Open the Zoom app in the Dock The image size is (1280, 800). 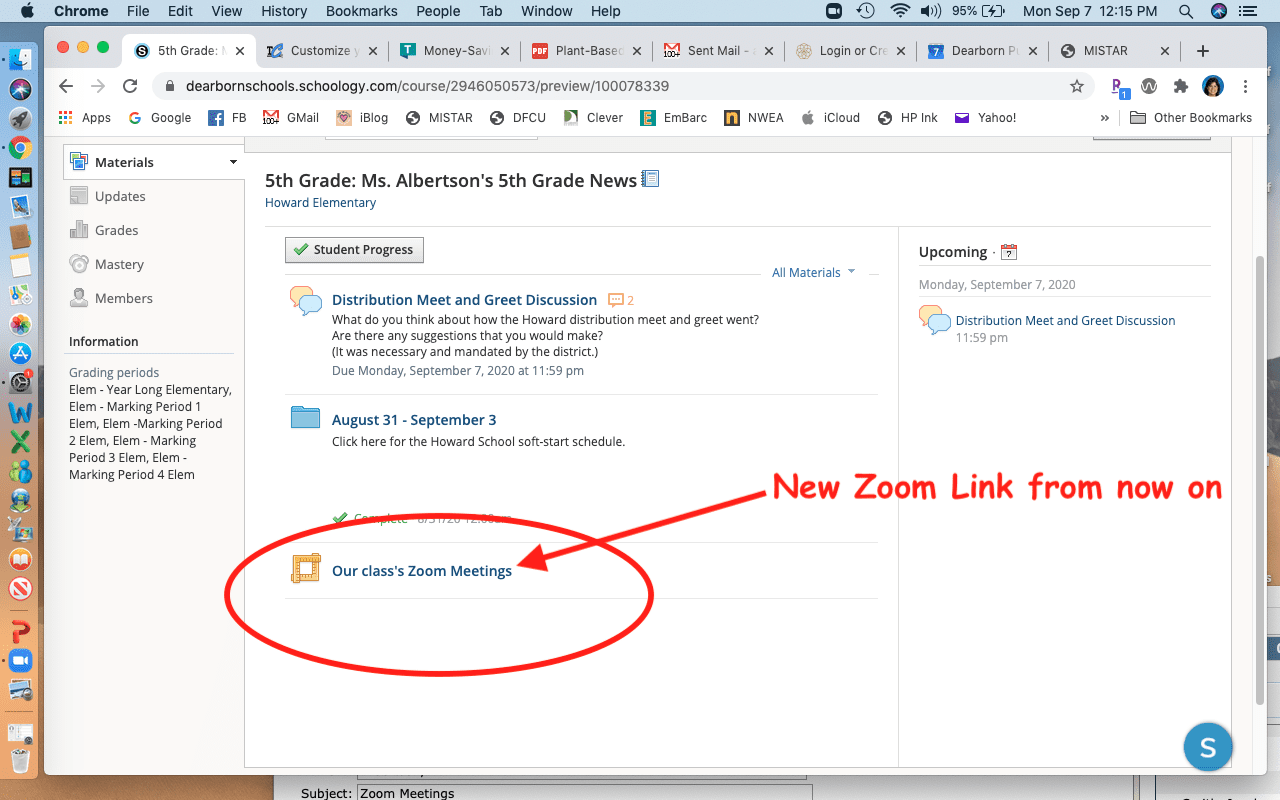[20, 660]
